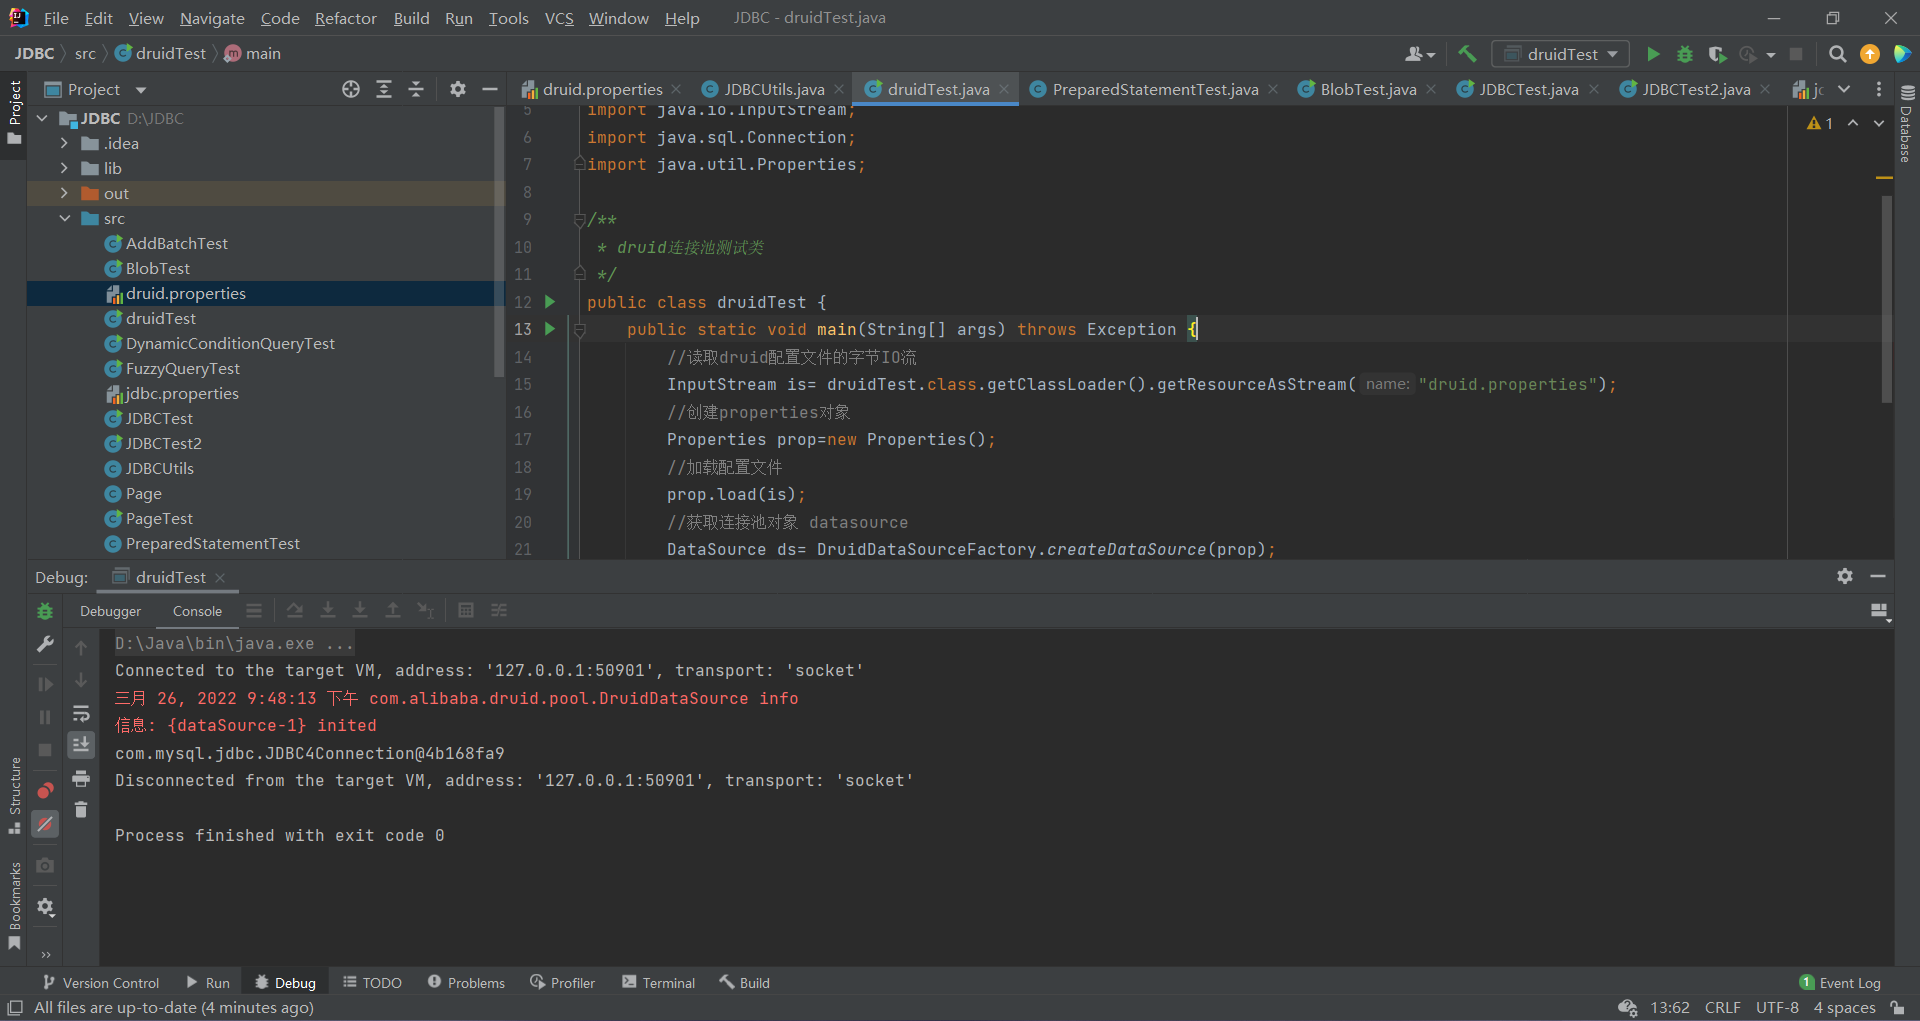1920x1021 pixels.
Task: Click the run gutter arrow on line 12
Action: [x=549, y=301]
